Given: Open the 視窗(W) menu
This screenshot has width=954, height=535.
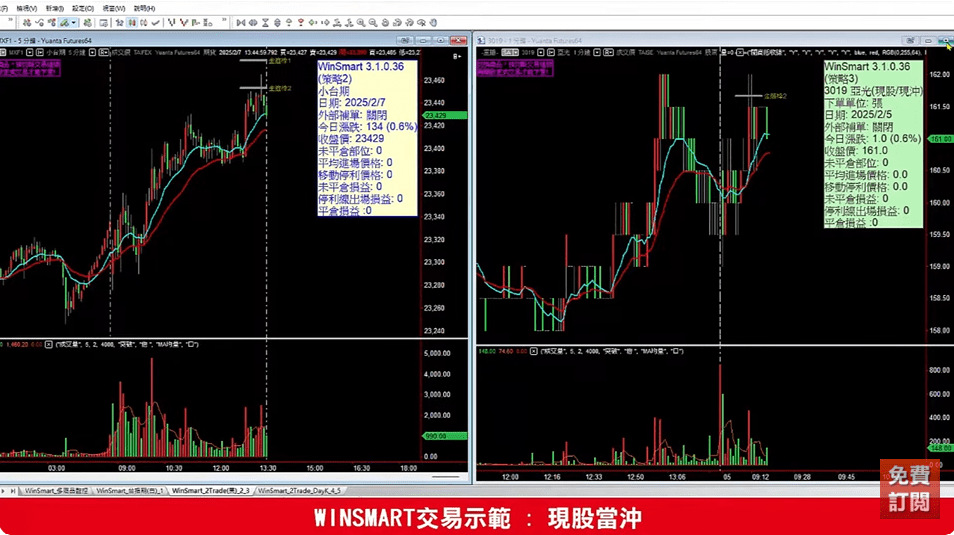Looking at the screenshot, I should (x=114, y=9).
